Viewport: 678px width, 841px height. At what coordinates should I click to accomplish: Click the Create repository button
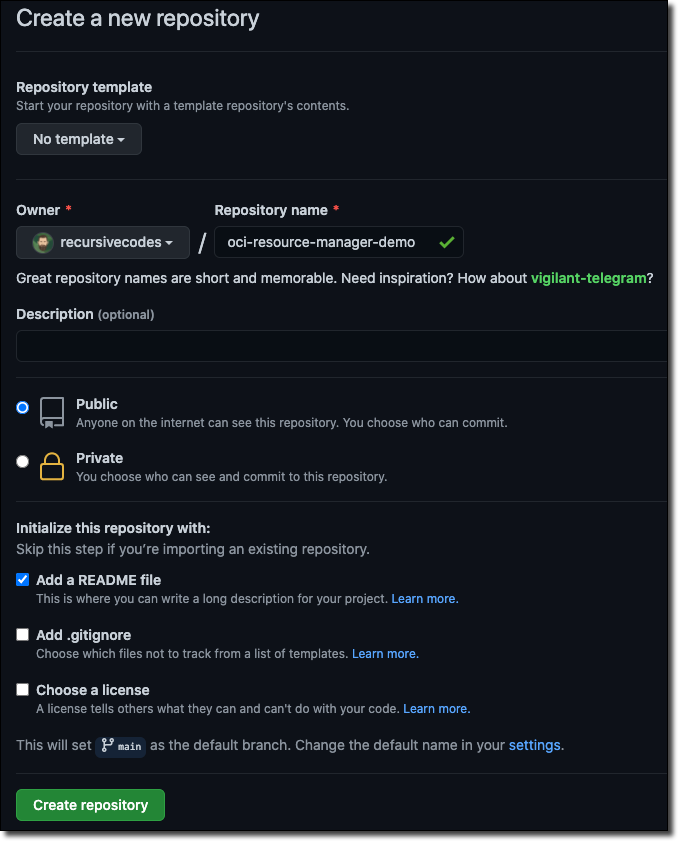pyautogui.click(x=90, y=805)
